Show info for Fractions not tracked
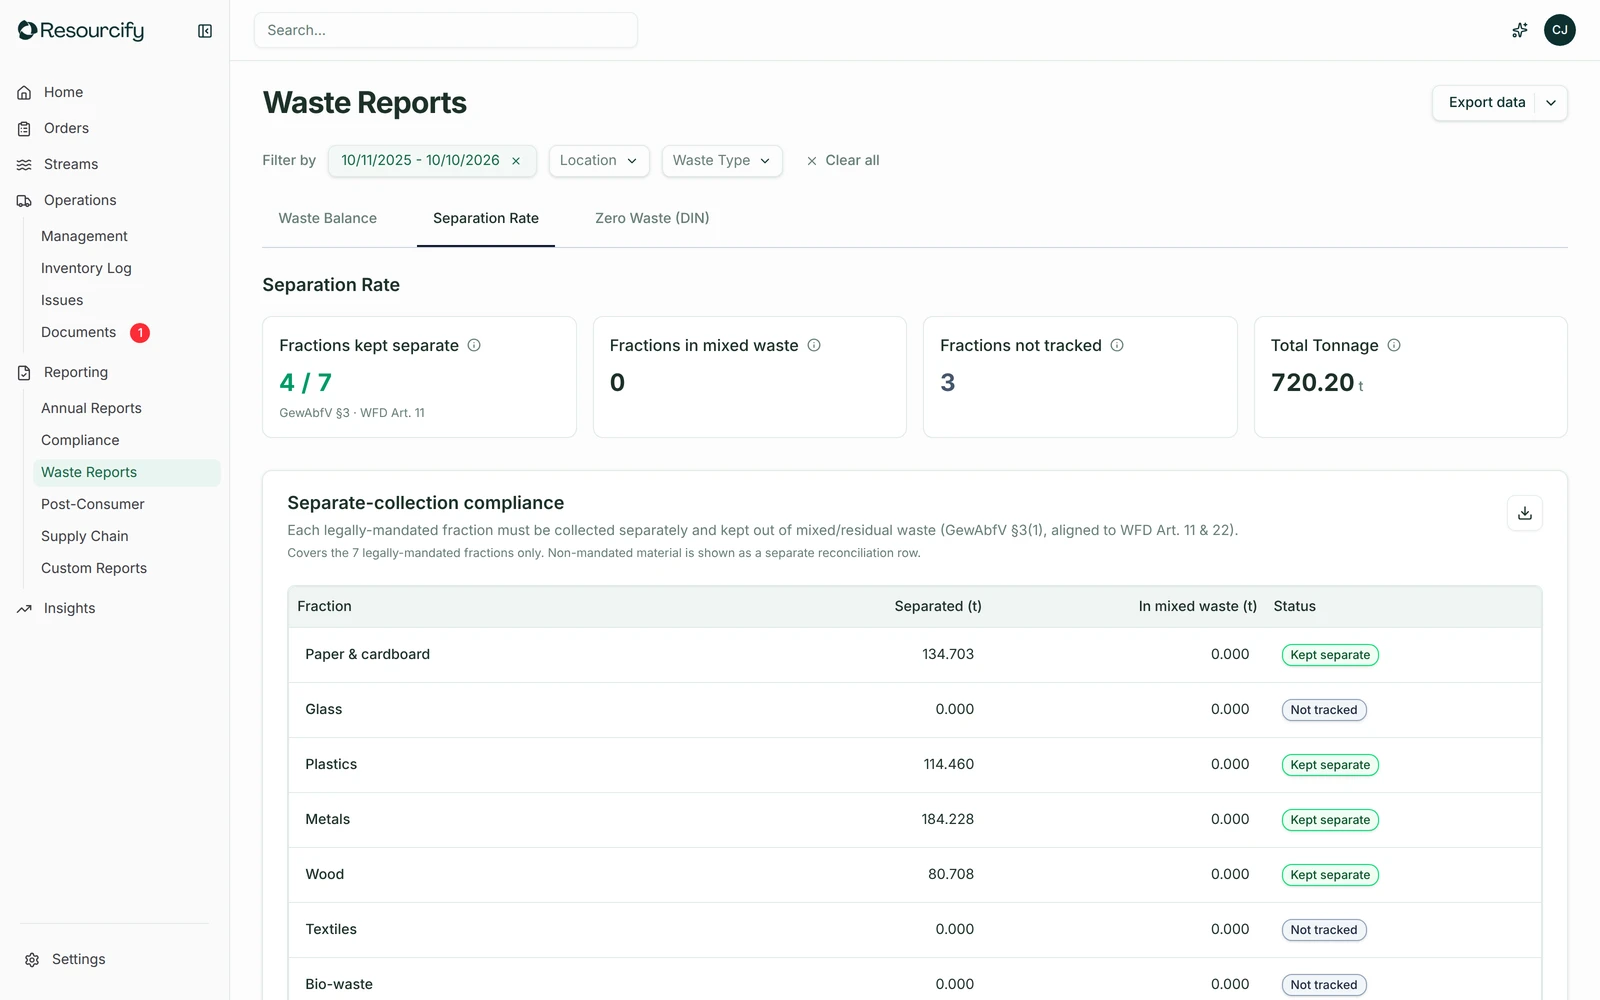 point(1117,345)
